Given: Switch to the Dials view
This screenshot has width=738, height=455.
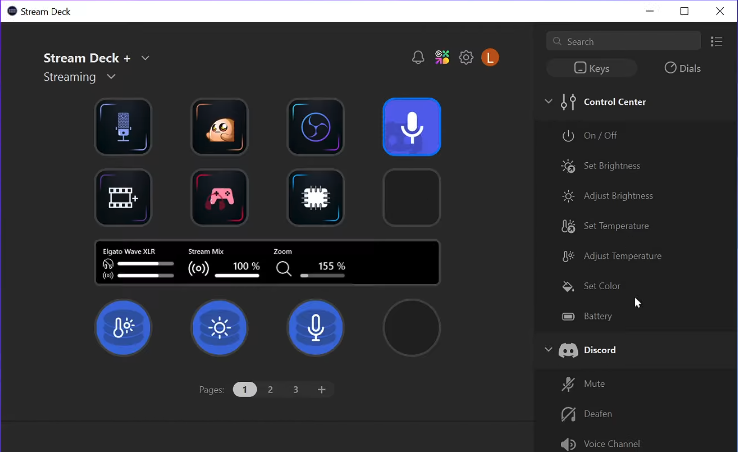Looking at the screenshot, I should tap(683, 69).
